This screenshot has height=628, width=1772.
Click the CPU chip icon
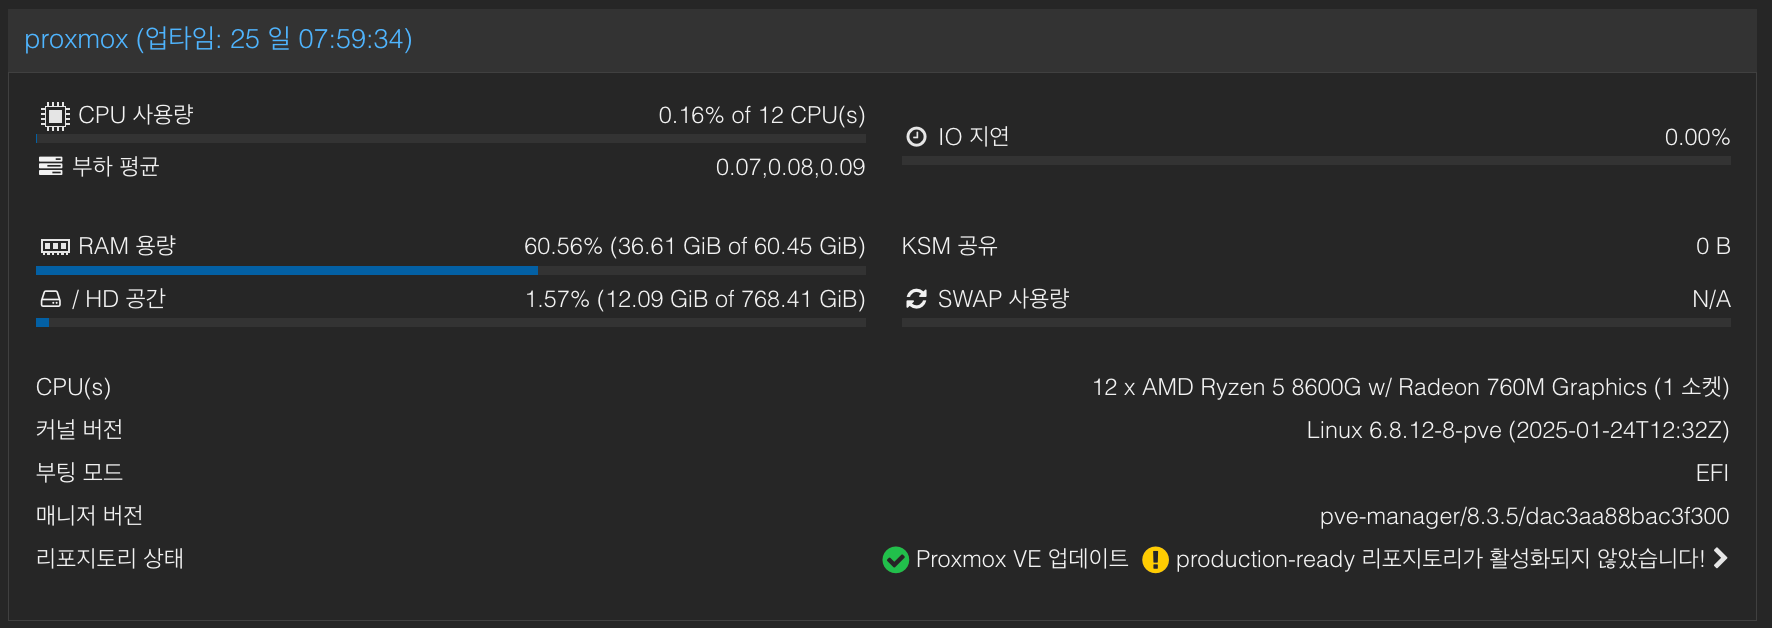55,116
